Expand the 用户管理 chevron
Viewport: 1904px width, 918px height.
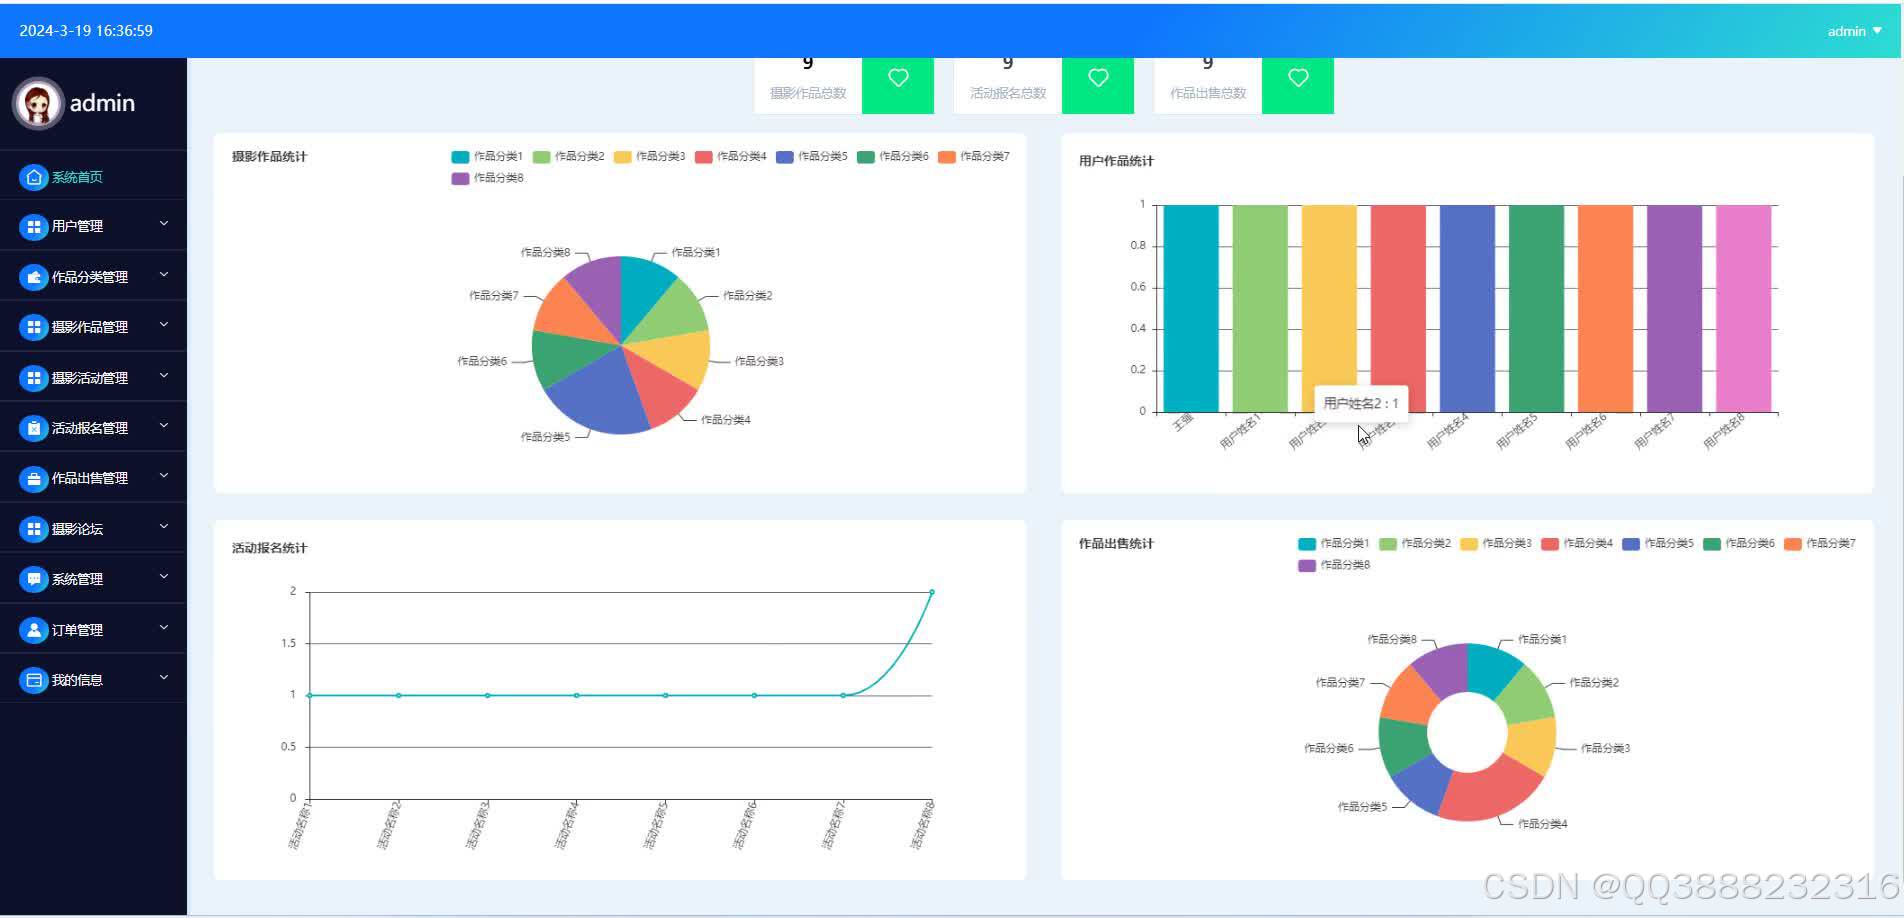[164, 224]
